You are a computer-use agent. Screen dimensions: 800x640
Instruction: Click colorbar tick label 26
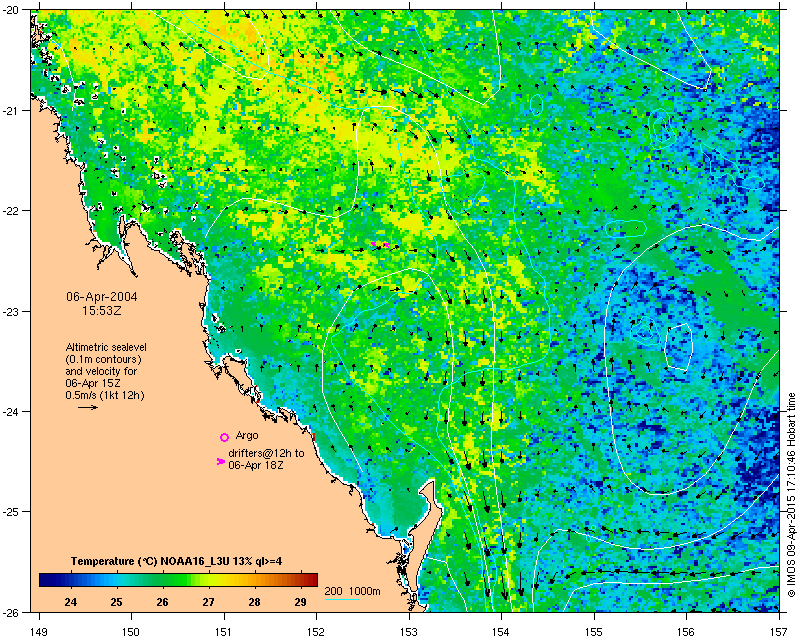coord(163,602)
